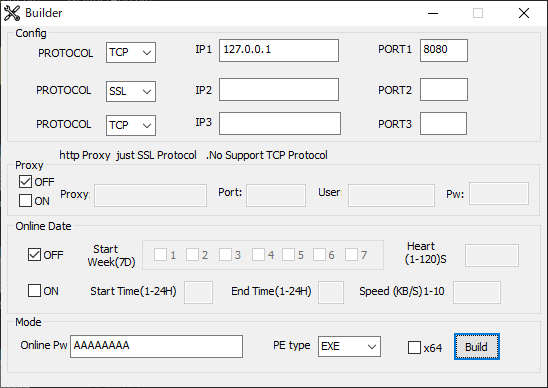Click the proxy Pw input field
Viewport: 548px width, 388px height.
point(499,193)
